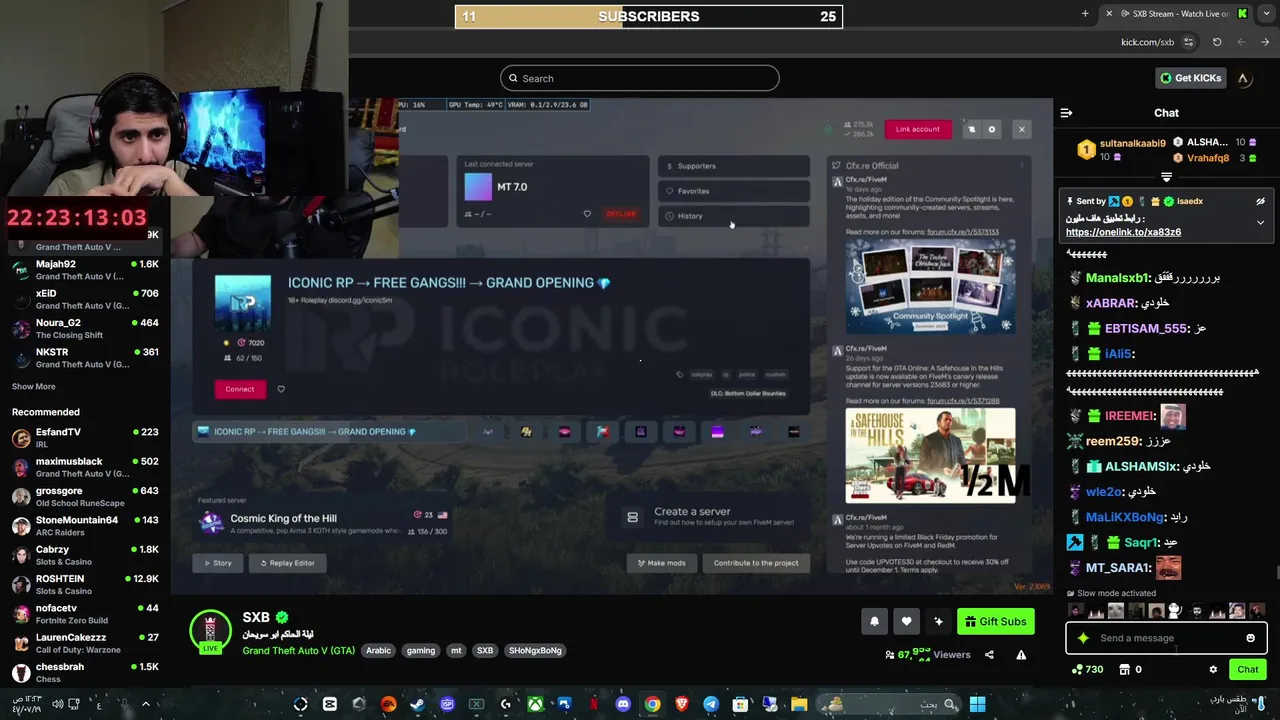This screenshot has width=1280, height=720.
Task: Open recommended channel StoneMountain64
Action: tap(85, 526)
